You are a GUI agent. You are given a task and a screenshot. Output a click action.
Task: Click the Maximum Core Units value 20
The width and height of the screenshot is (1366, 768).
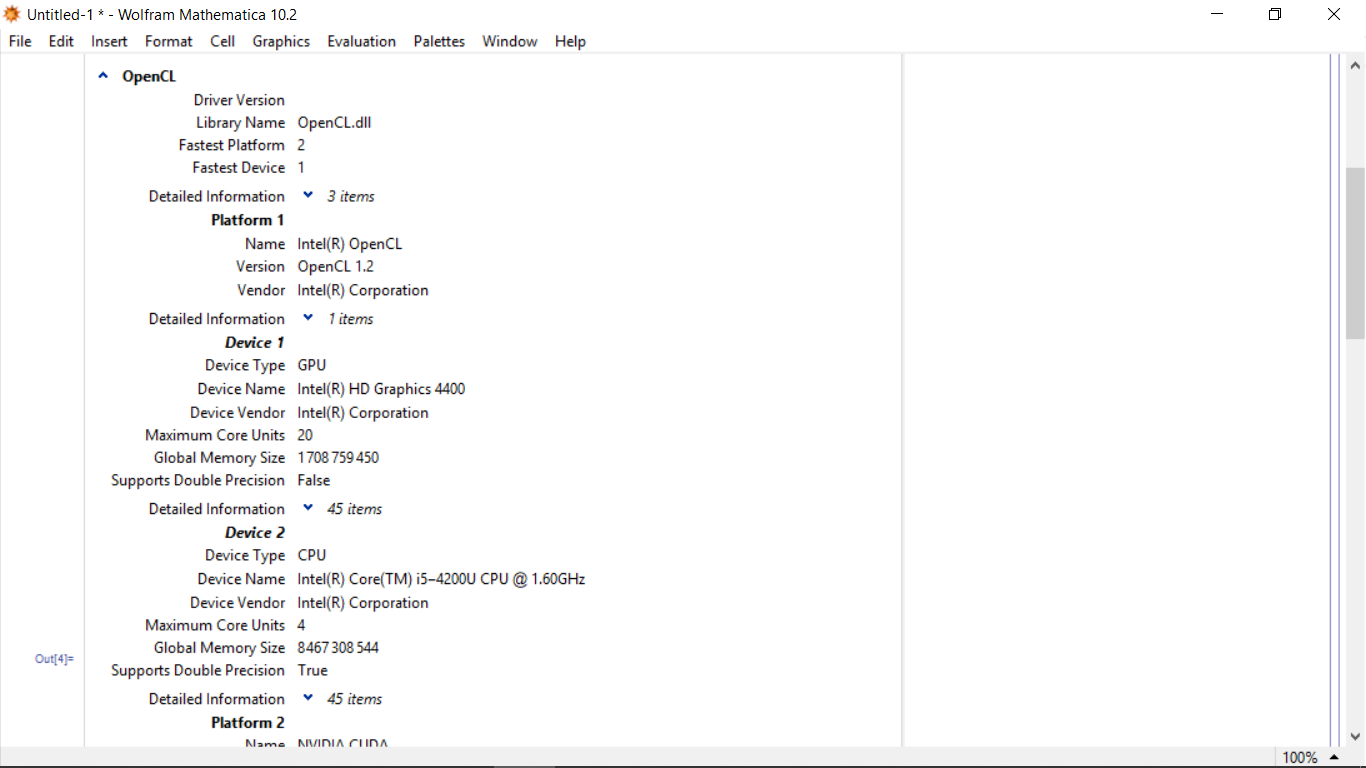305,435
